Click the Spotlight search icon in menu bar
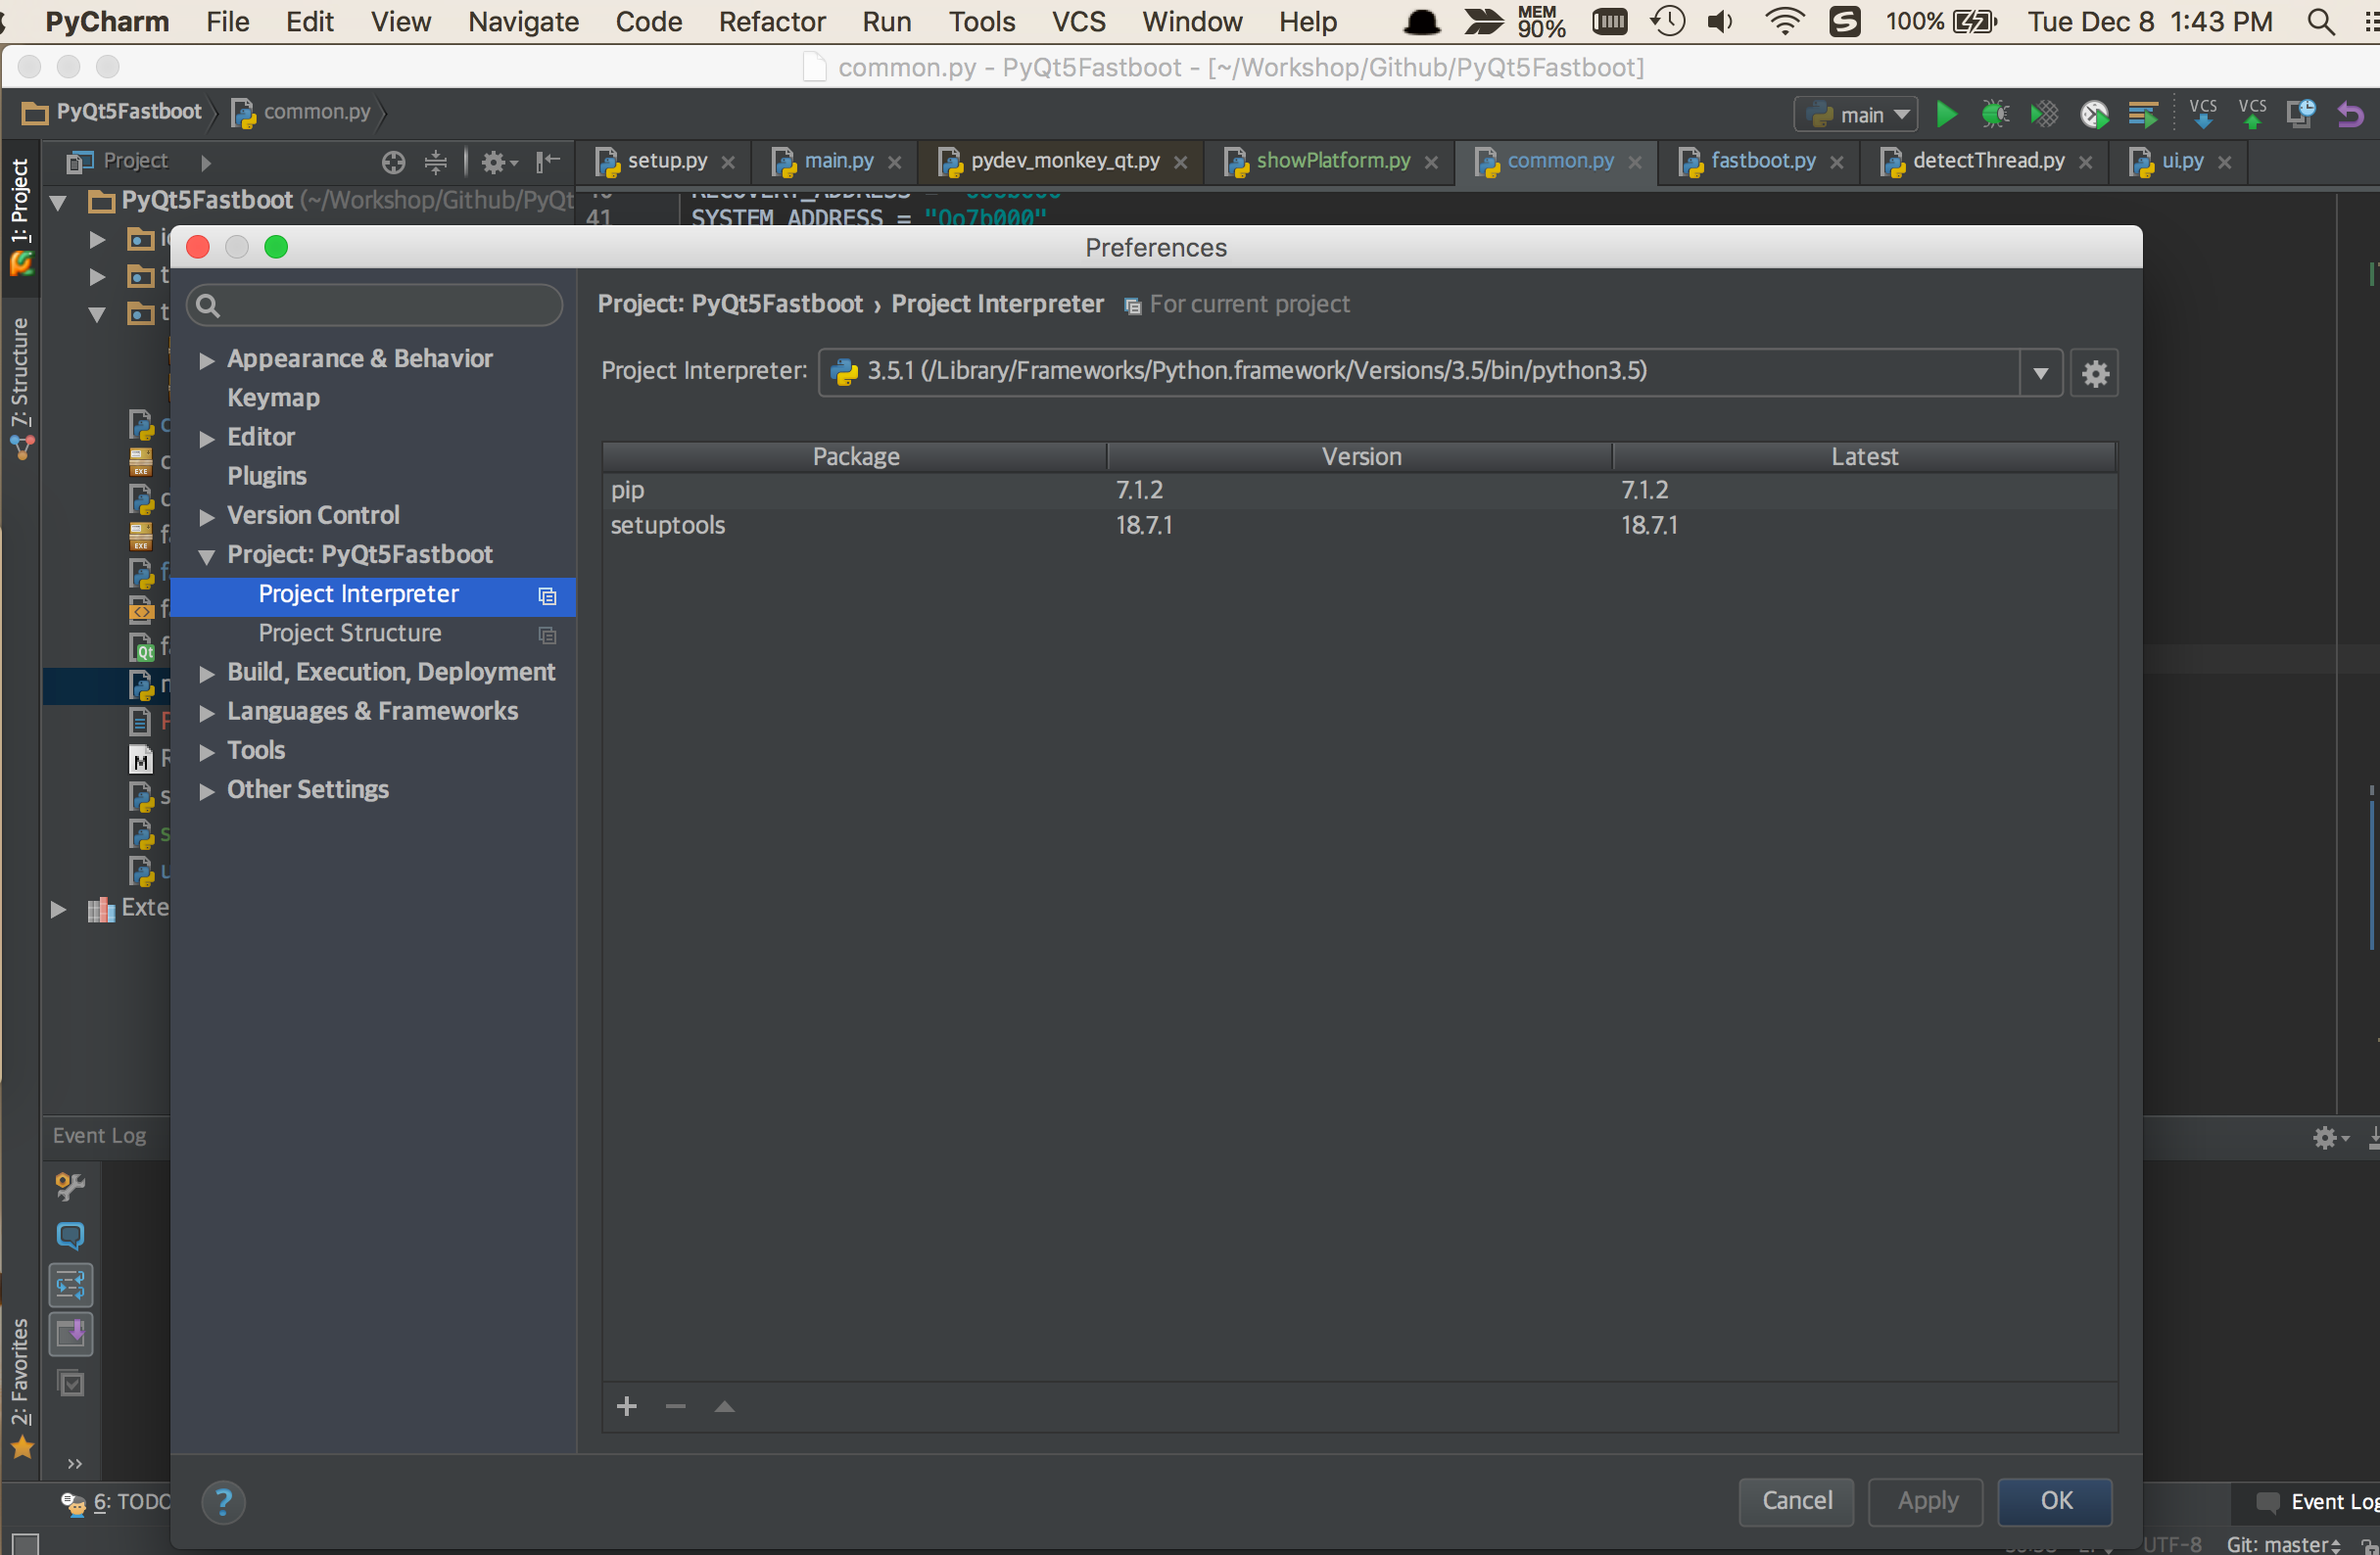Screen dimensions: 2380x1555 [x=2320, y=21]
